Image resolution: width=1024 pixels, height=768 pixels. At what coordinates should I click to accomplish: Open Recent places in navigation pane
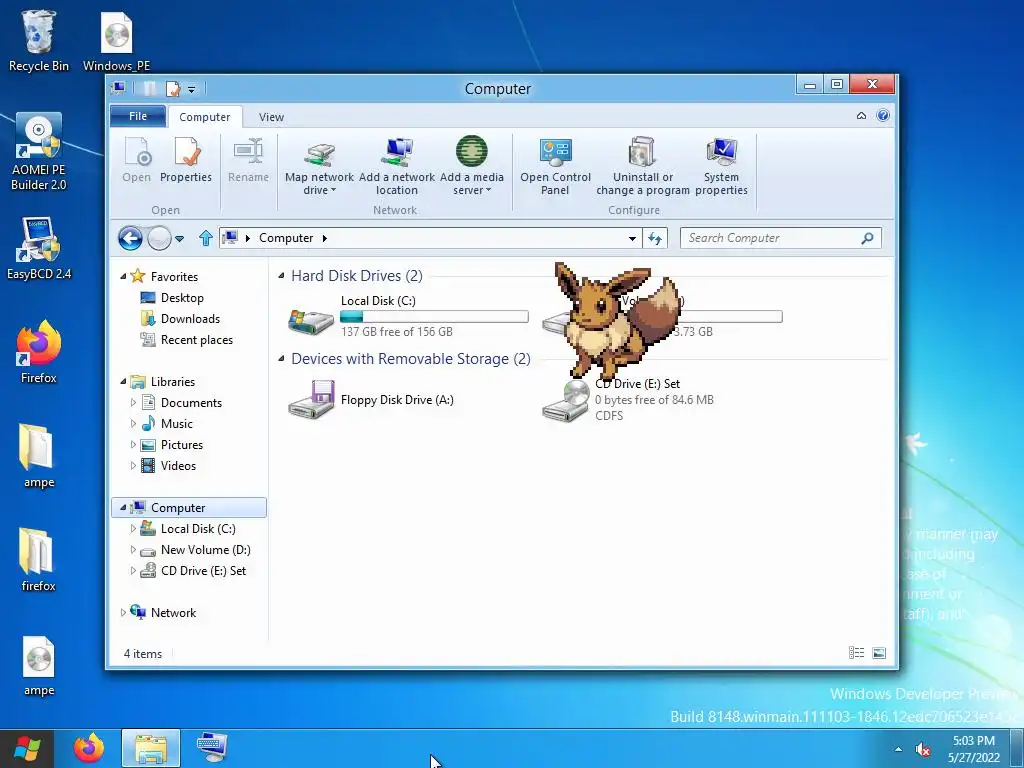coord(197,340)
